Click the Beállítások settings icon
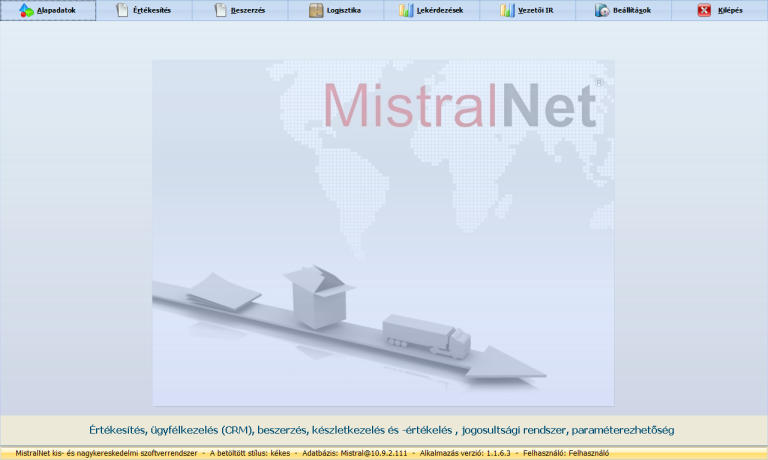 [x=602, y=10]
